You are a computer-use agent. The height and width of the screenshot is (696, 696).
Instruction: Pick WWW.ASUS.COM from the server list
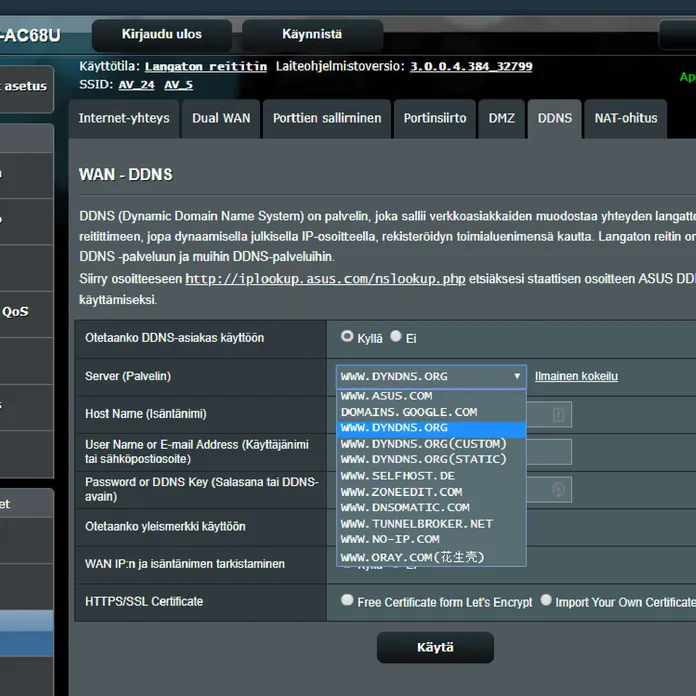(387, 396)
